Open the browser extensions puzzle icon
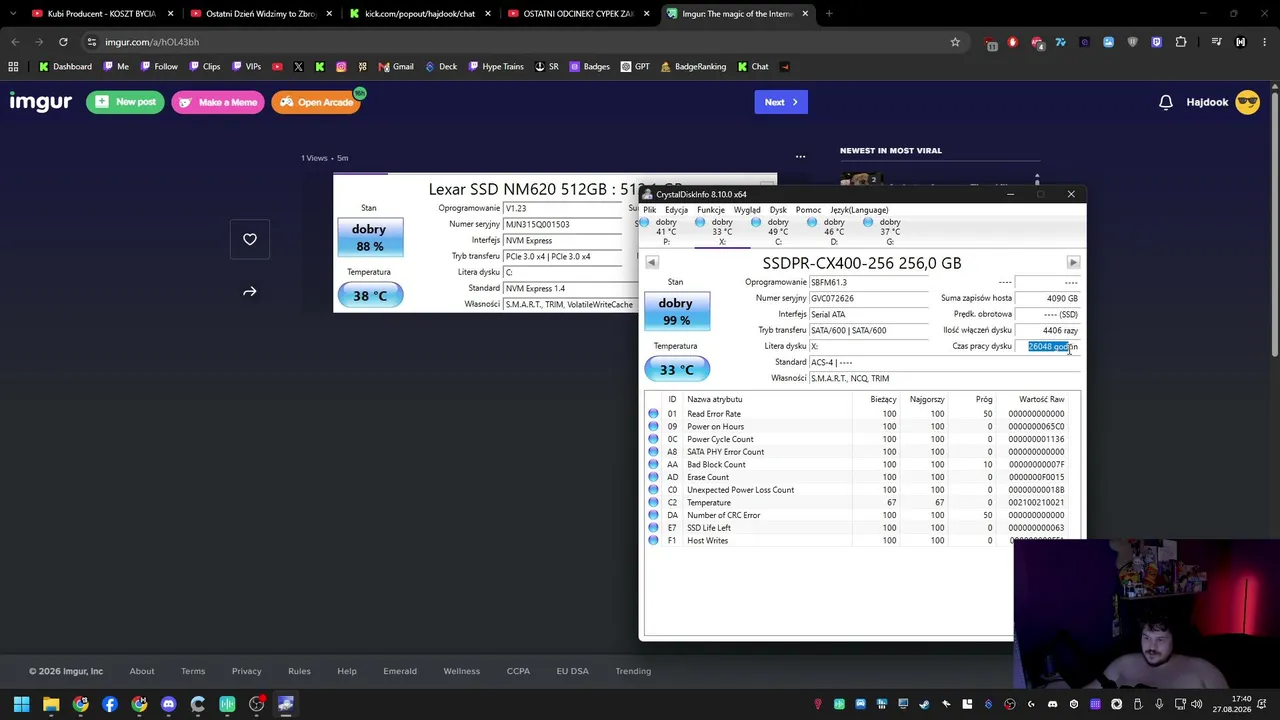The image size is (1280, 720). pos(1181,42)
